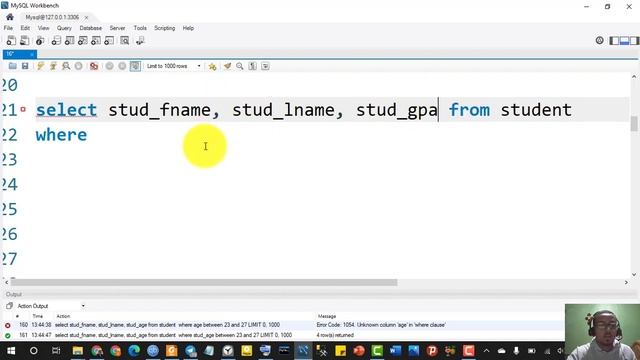Image resolution: width=640 pixels, height=360 pixels.
Task: Toggle word wrap in editor
Action: 265,66
